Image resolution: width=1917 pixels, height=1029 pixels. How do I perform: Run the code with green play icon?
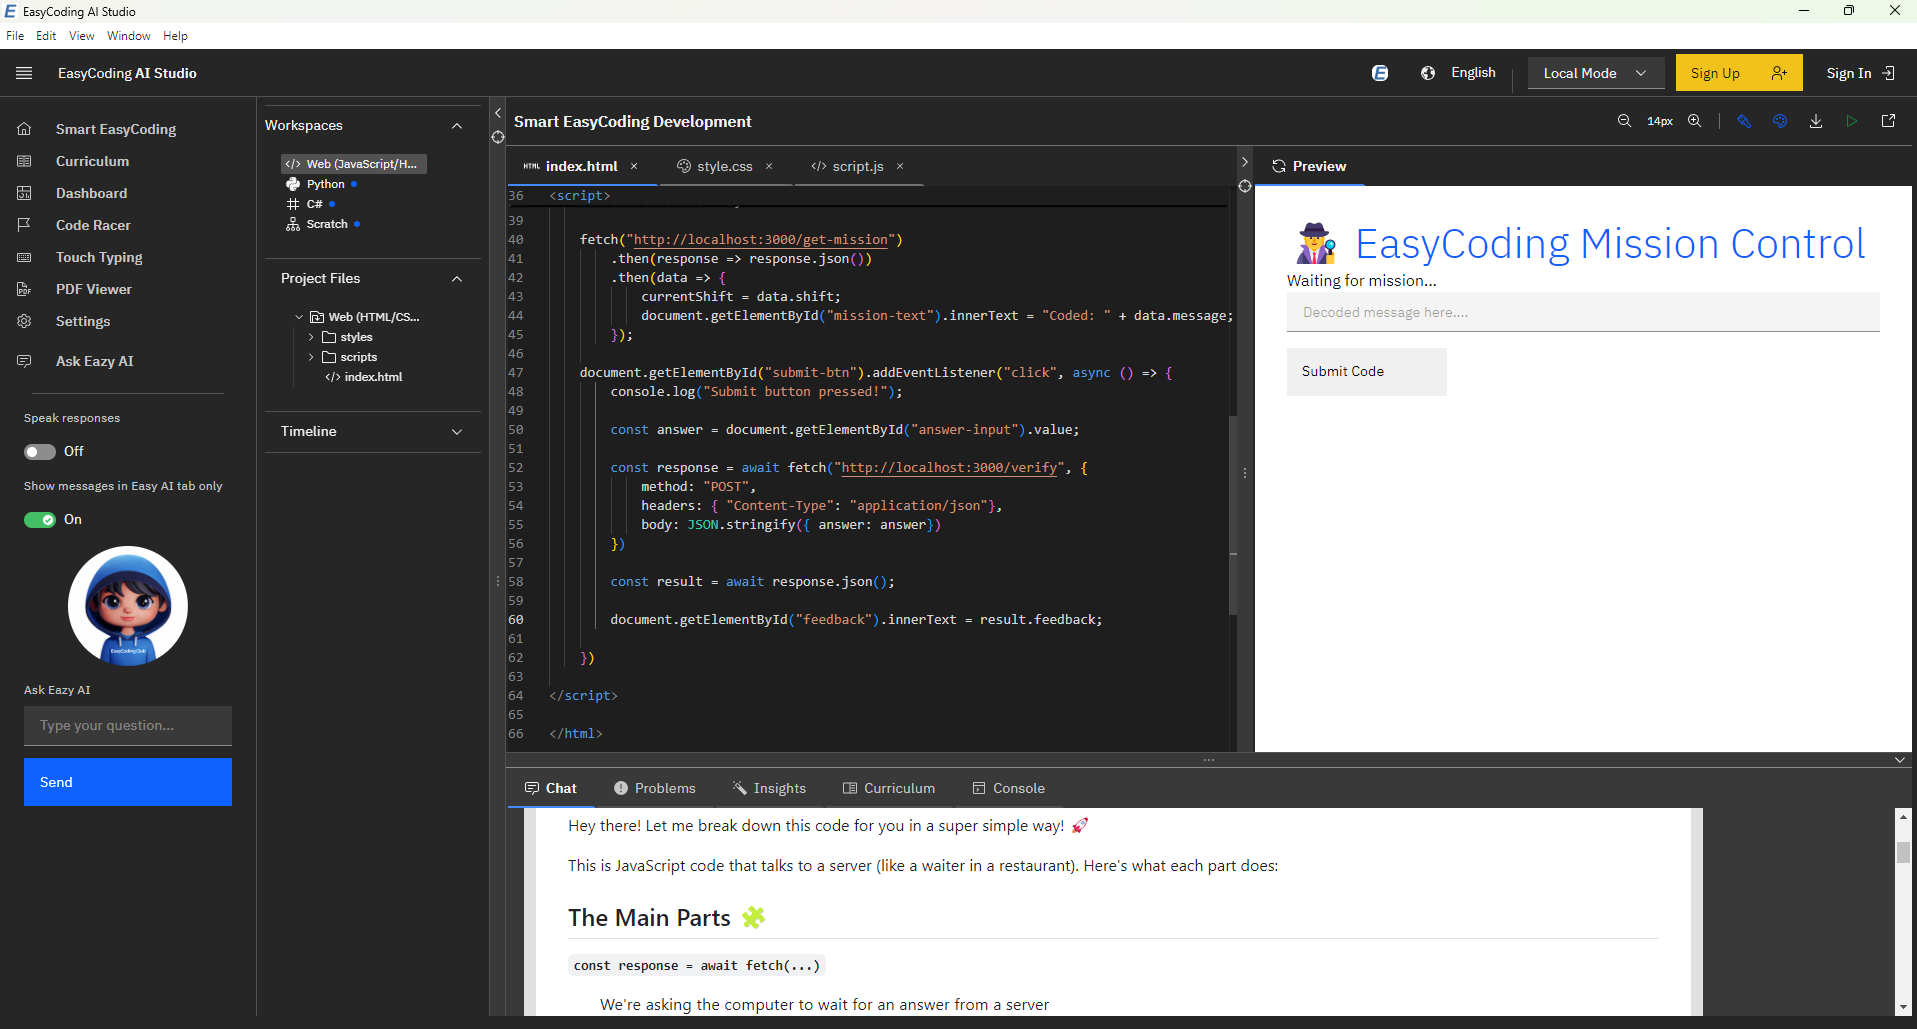(1852, 121)
